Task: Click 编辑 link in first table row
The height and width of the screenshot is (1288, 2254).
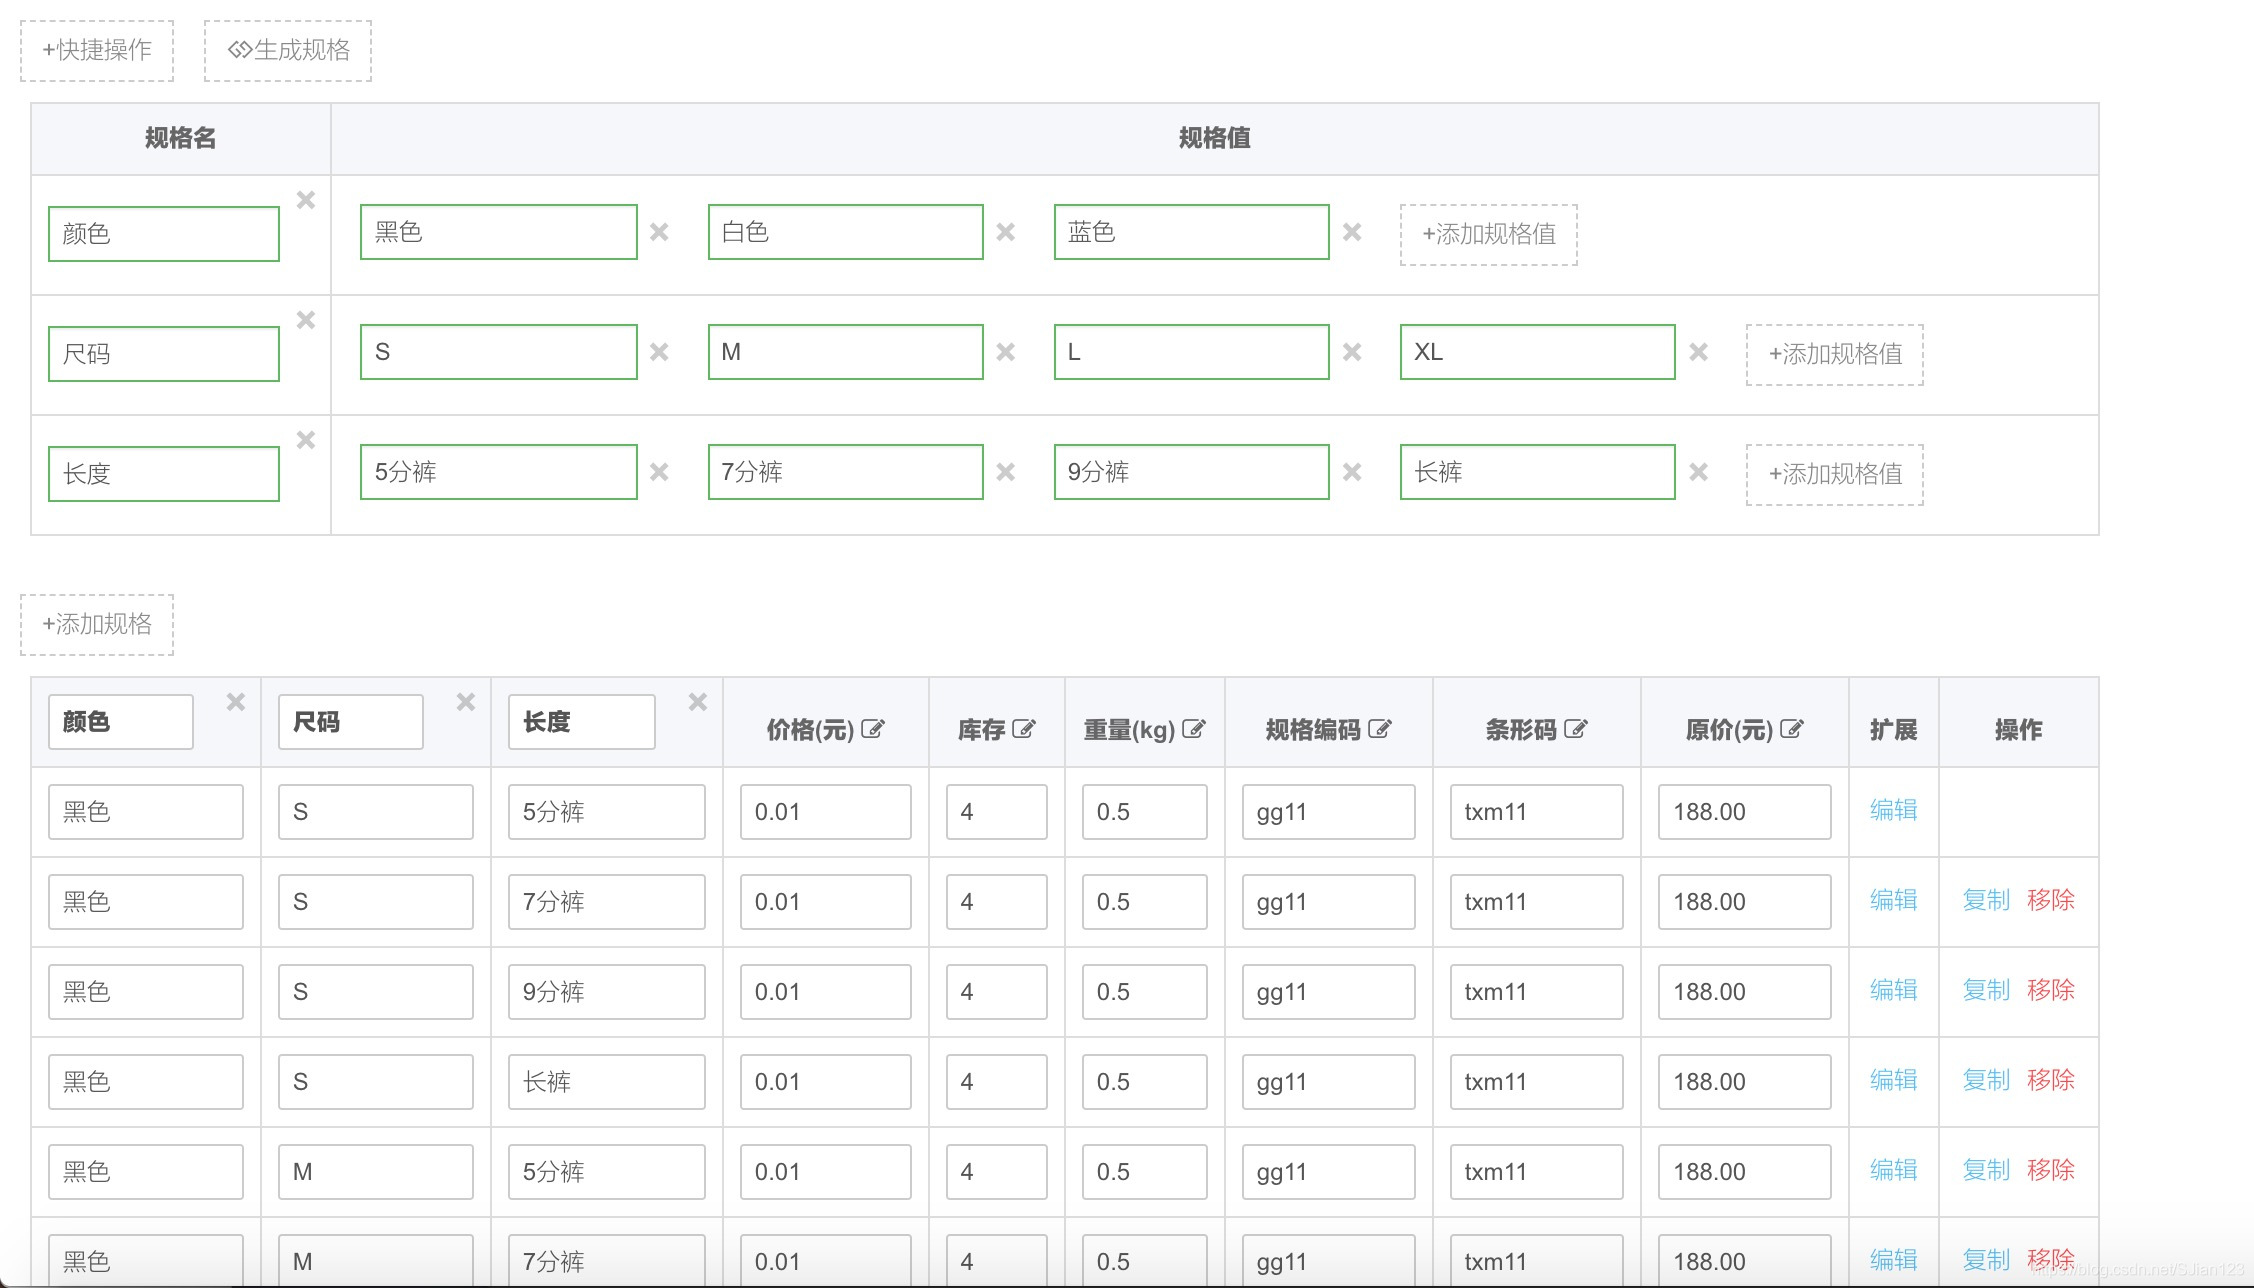Action: coord(1893,810)
